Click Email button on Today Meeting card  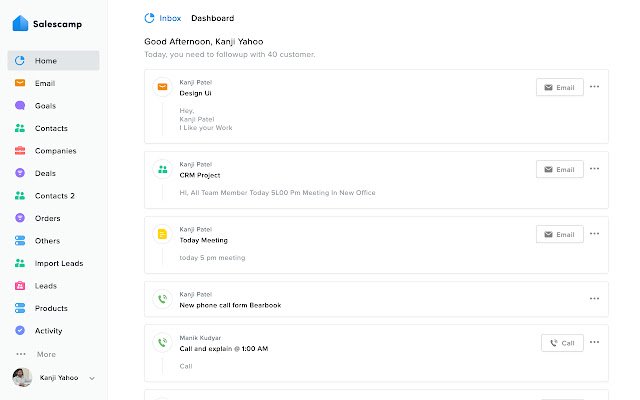(x=560, y=234)
